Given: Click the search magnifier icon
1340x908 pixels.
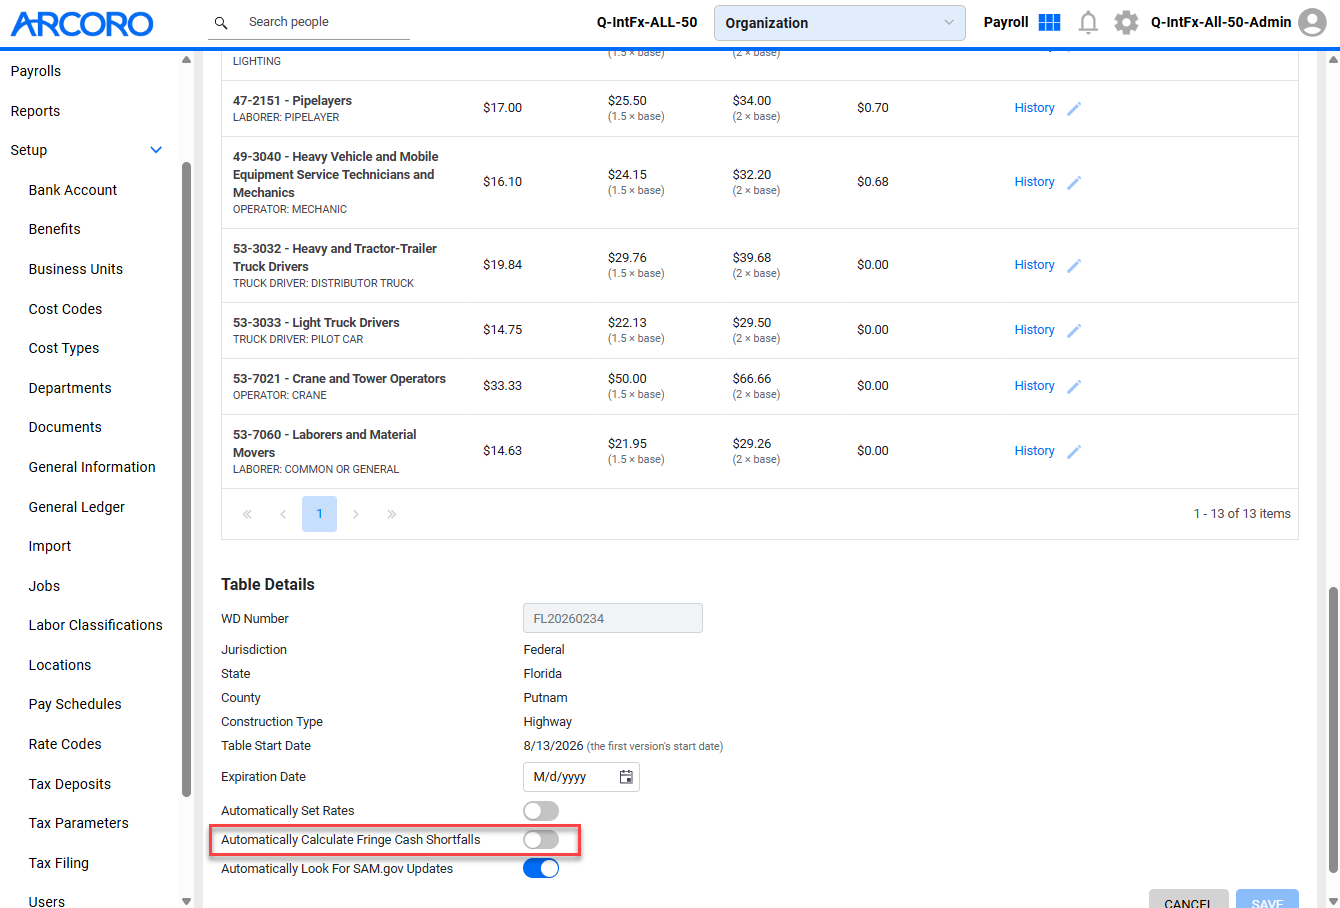Looking at the screenshot, I should click(x=221, y=22).
